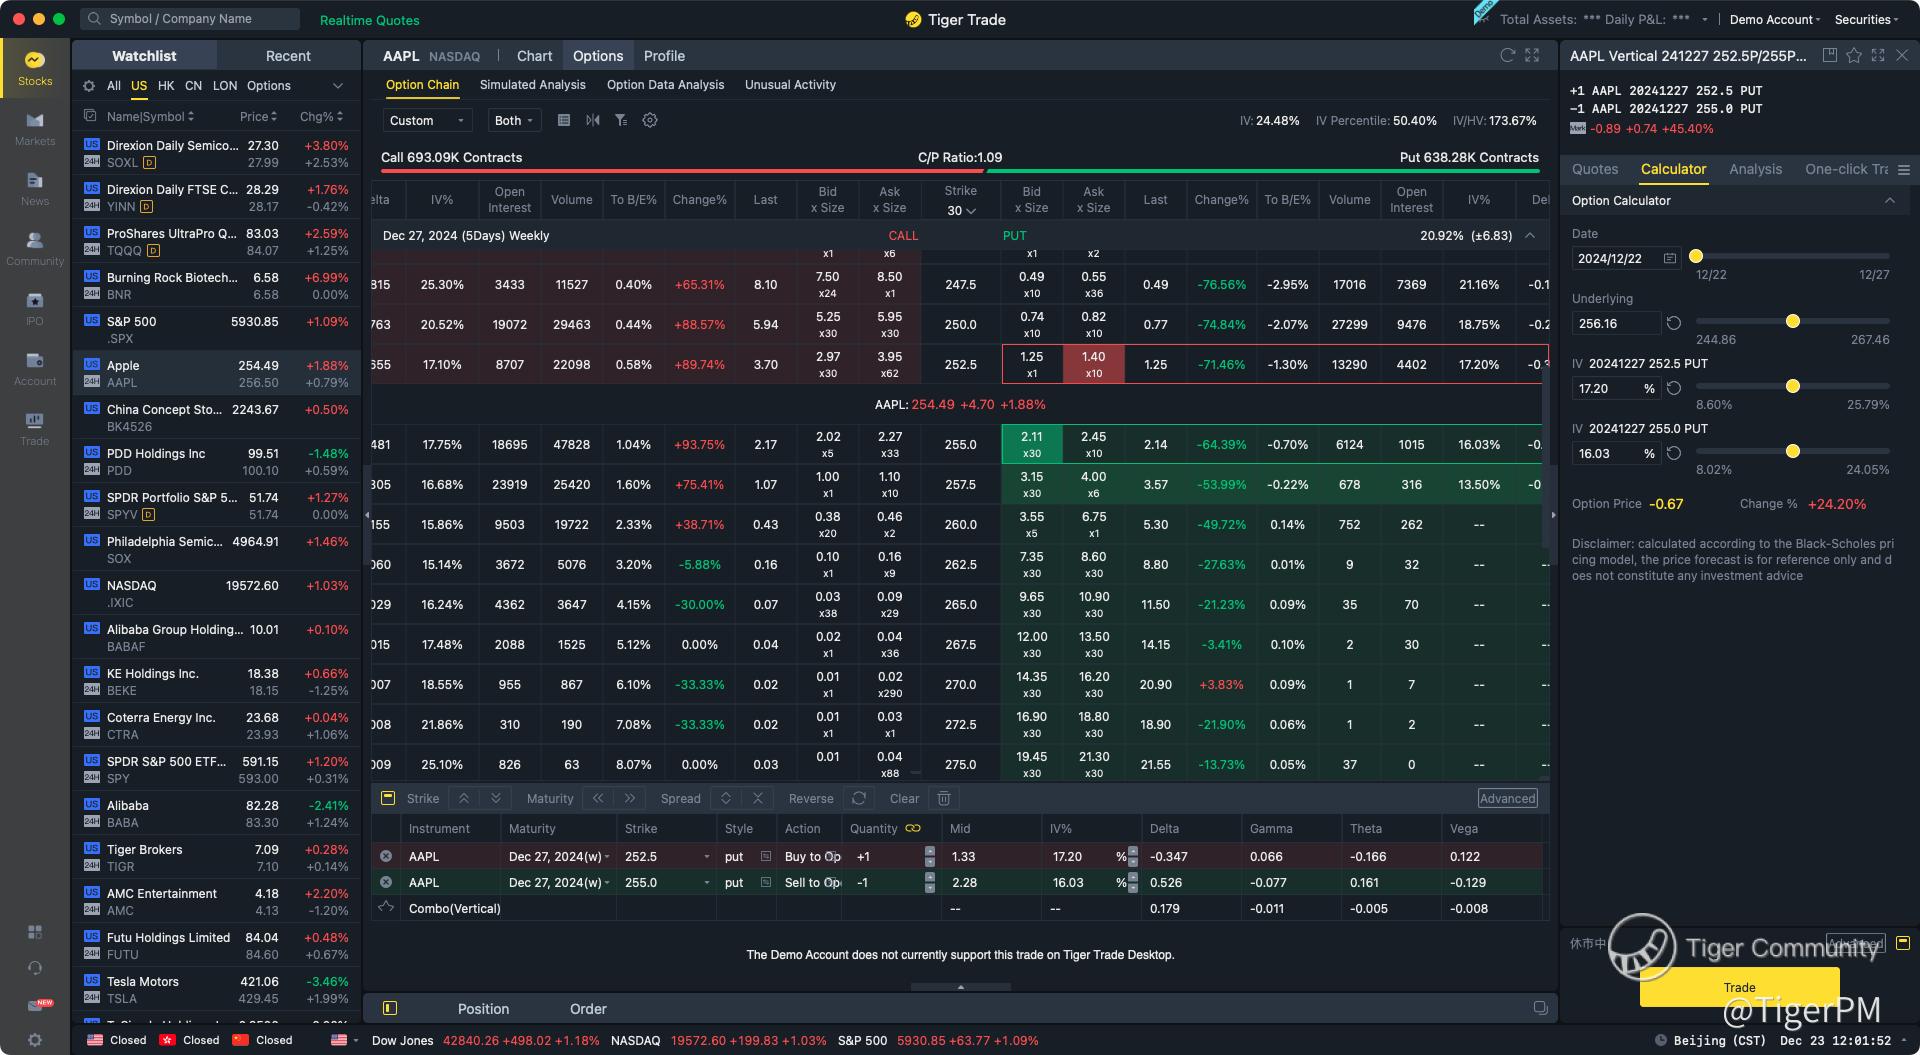Remove the 252.5 put leg
The height and width of the screenshot is (1055, 1920).
[386, 856]
